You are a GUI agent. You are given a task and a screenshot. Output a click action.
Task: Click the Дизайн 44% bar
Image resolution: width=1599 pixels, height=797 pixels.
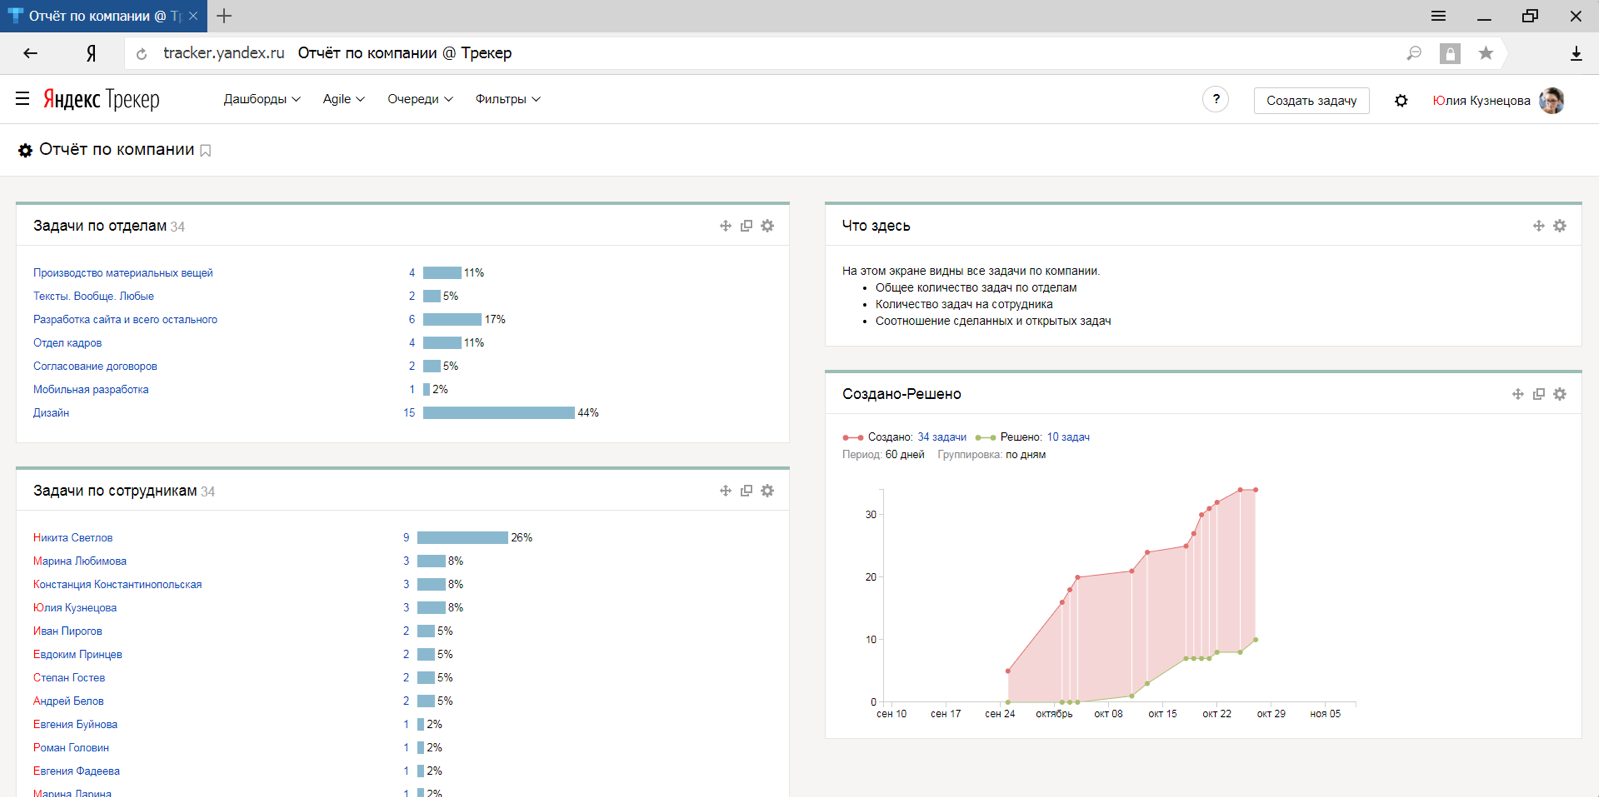pyautogui.click(x=499, y=413)
